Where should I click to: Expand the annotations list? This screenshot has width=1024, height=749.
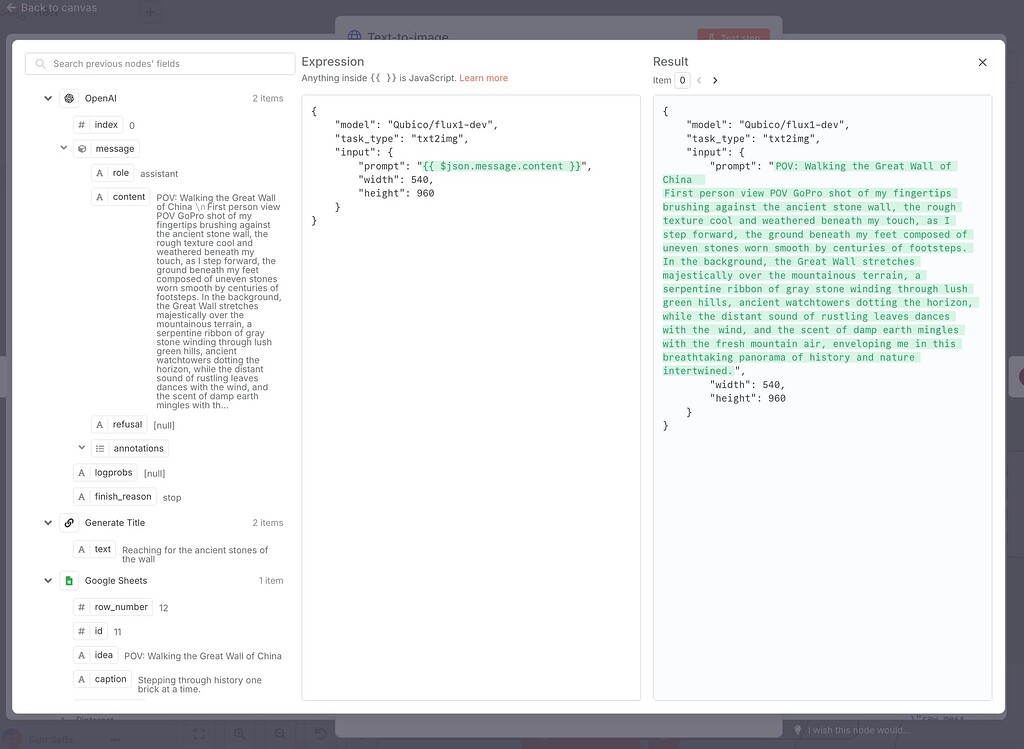tap(82, 448)
